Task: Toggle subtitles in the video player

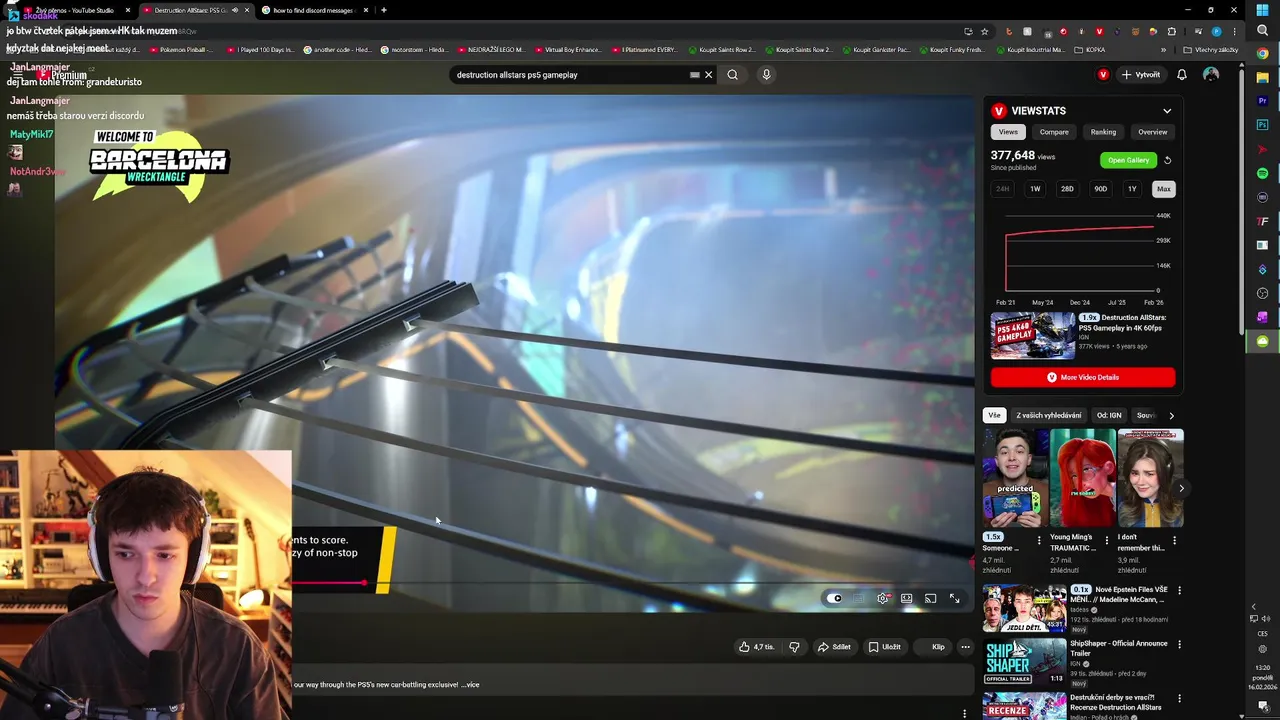Action: click(859, 598)
